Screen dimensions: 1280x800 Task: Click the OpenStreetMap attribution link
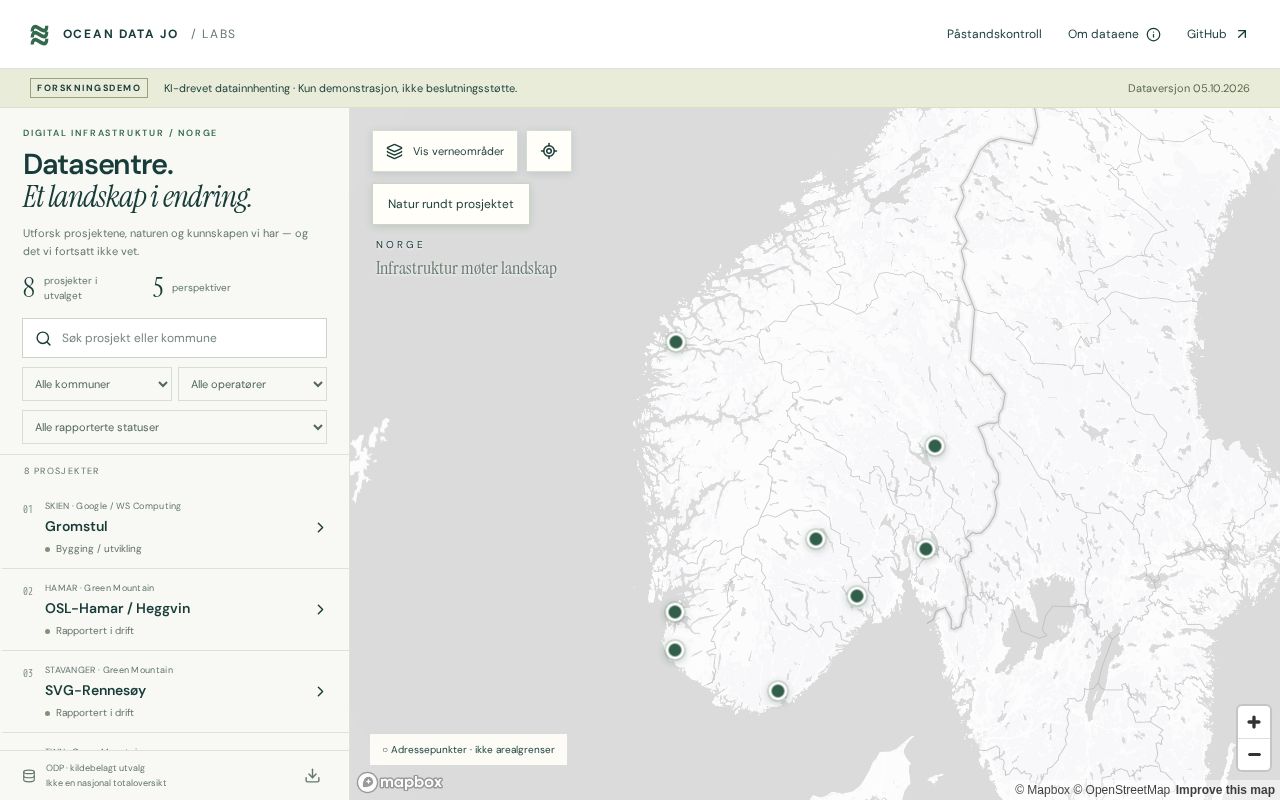(x=1121, y=790)
